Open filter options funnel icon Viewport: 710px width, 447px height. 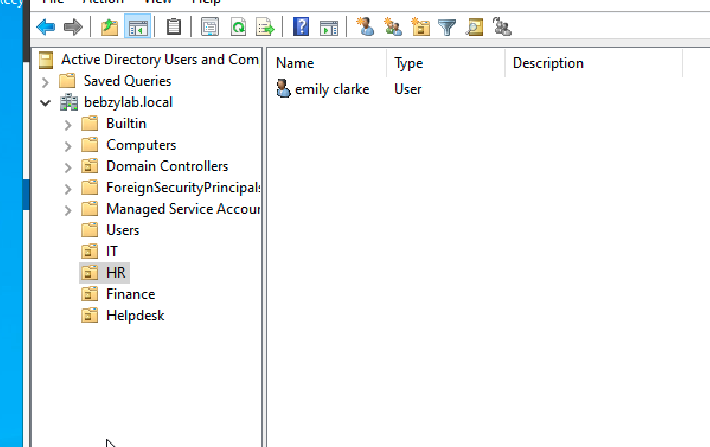tap(447, 27)
